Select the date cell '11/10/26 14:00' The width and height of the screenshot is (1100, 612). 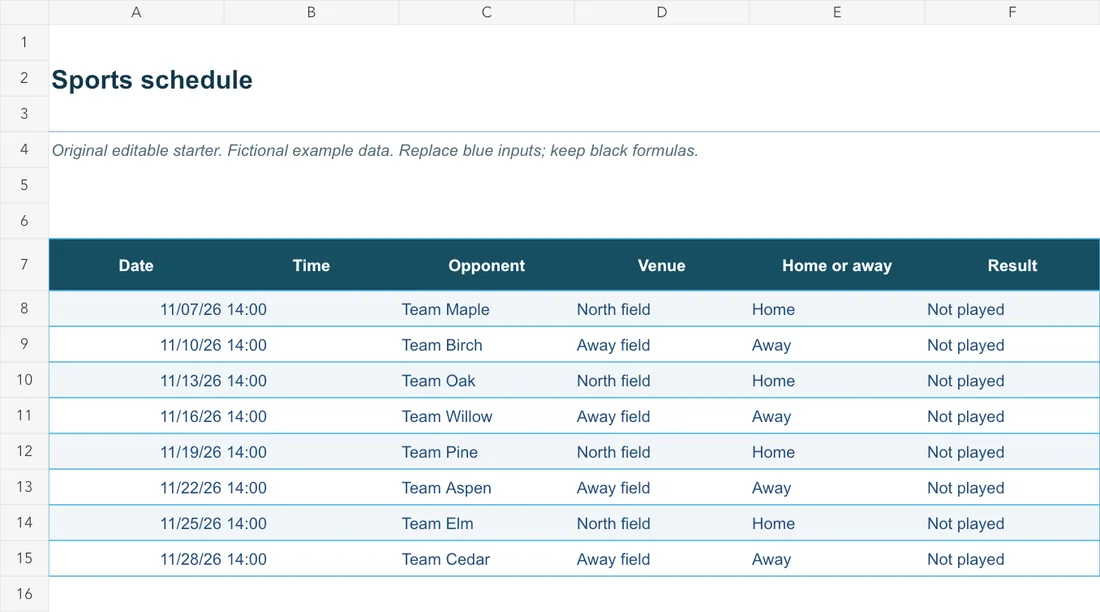click(x=213, y=345)
